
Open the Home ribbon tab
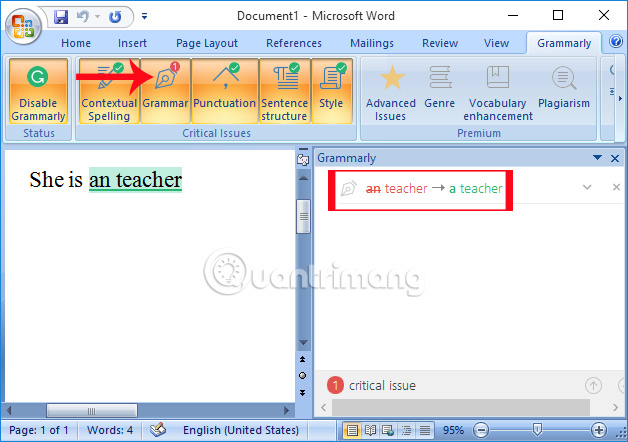(76, 43)
